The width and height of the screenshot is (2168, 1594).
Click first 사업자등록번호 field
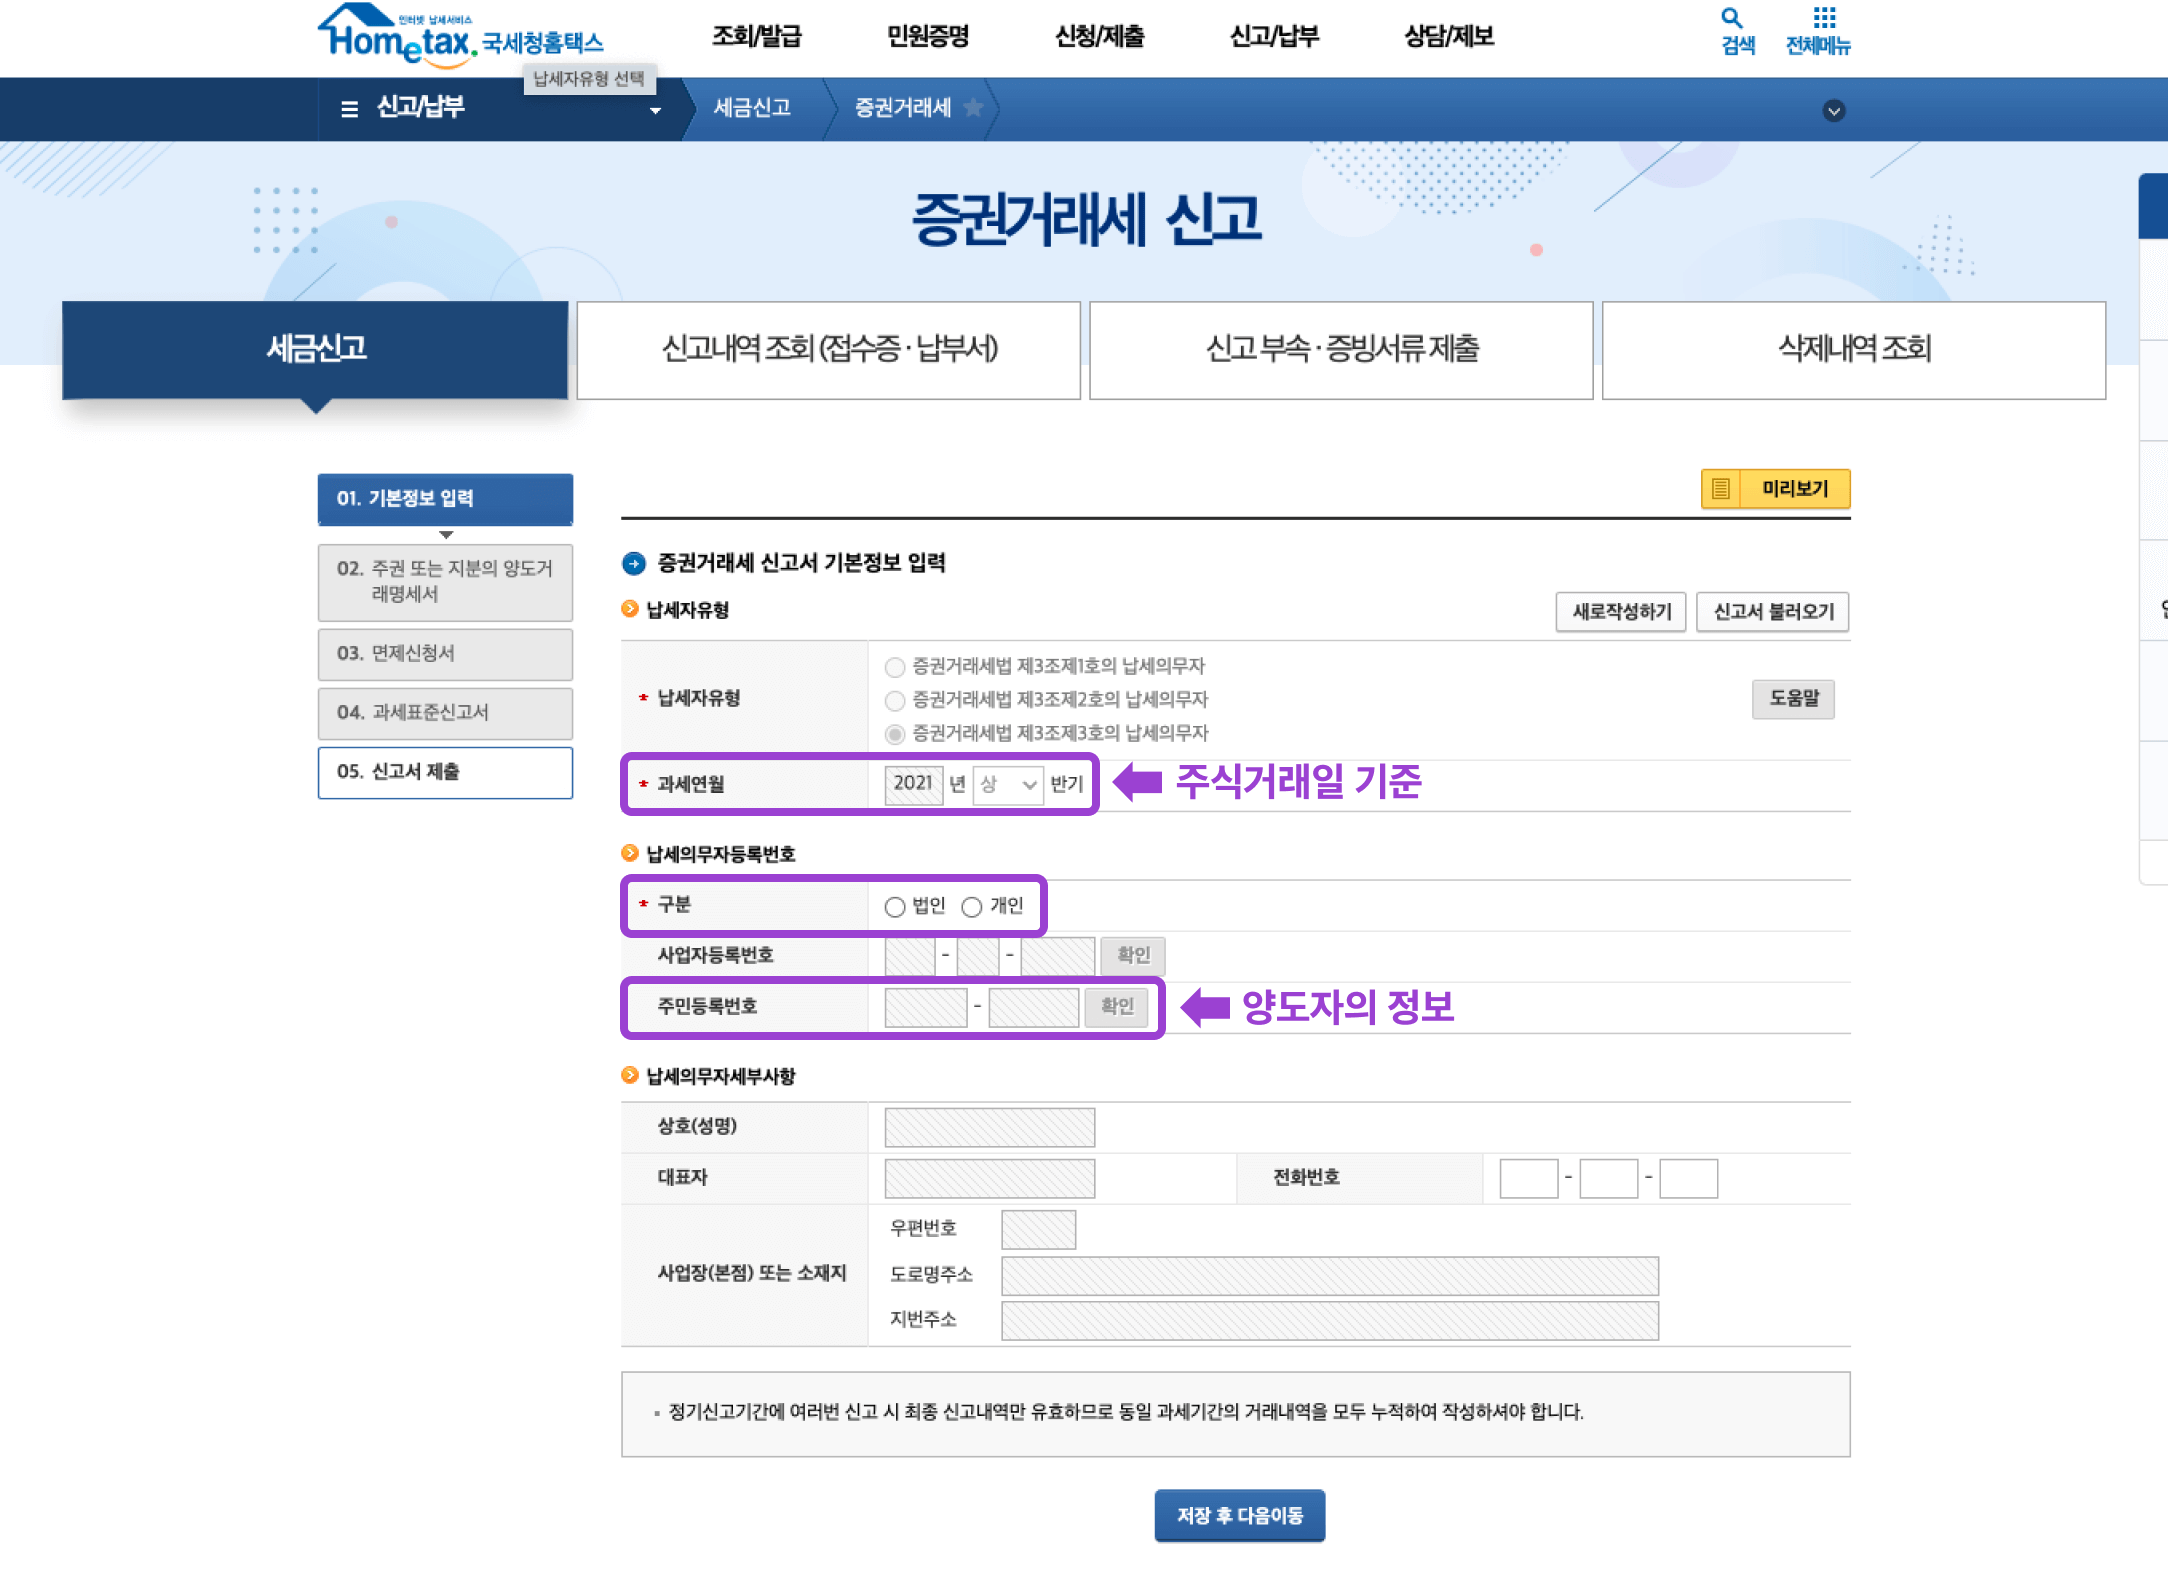[910, 956]
